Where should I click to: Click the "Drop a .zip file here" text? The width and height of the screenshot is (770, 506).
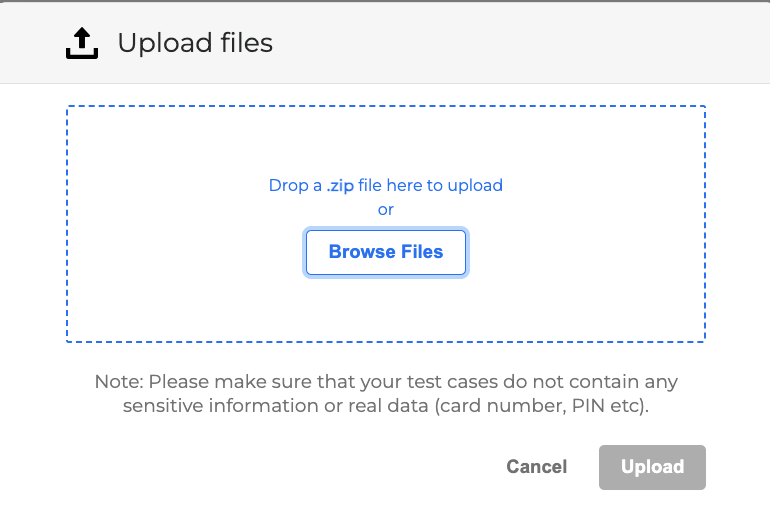(x=385, y=185)
